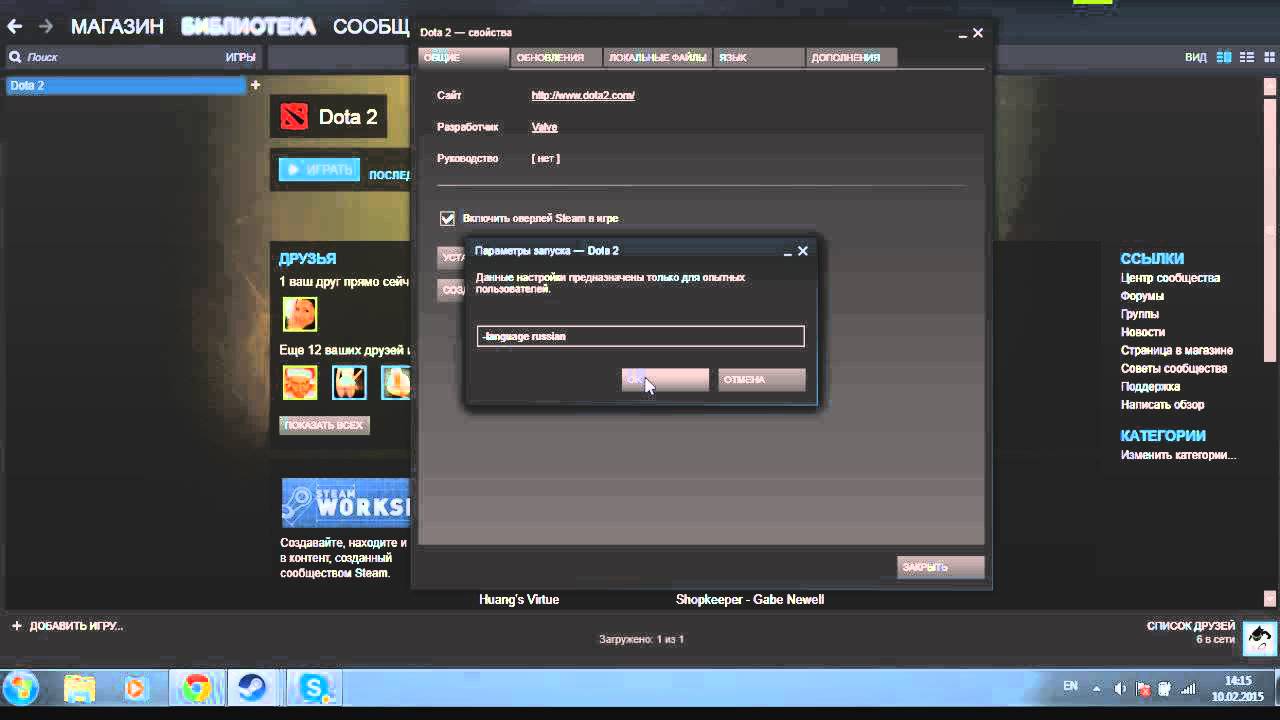Open the Valve developer link
1280x720 pixels.
click(x=544, y=127)
